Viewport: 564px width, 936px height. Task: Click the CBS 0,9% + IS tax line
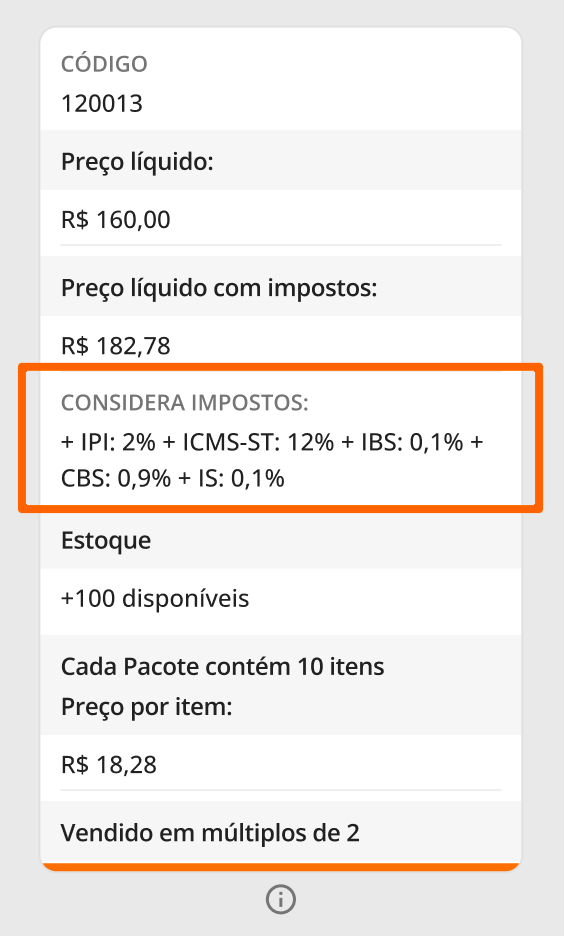(172, 478)
